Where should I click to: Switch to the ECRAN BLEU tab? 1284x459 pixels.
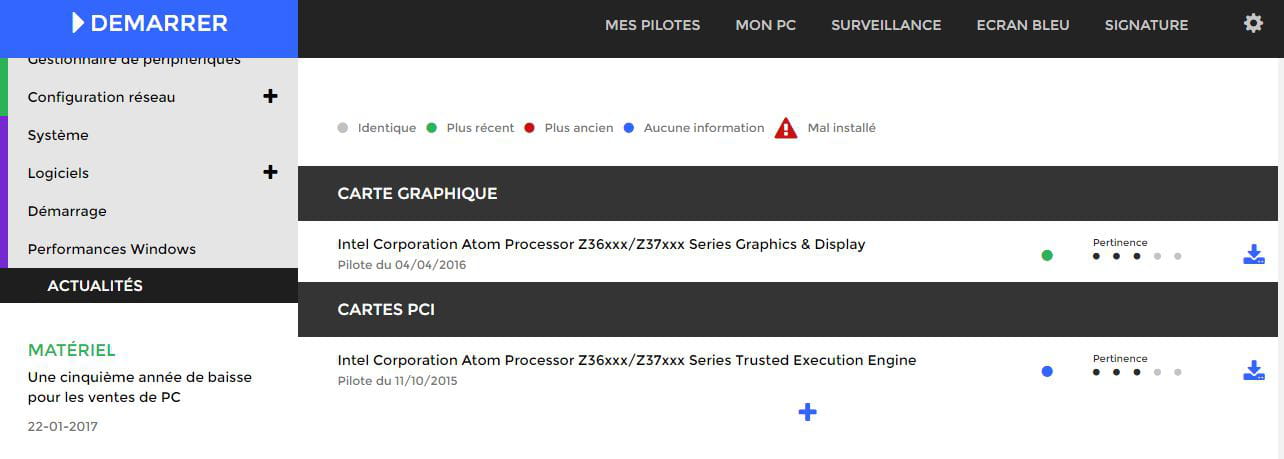click(1023, 25)
